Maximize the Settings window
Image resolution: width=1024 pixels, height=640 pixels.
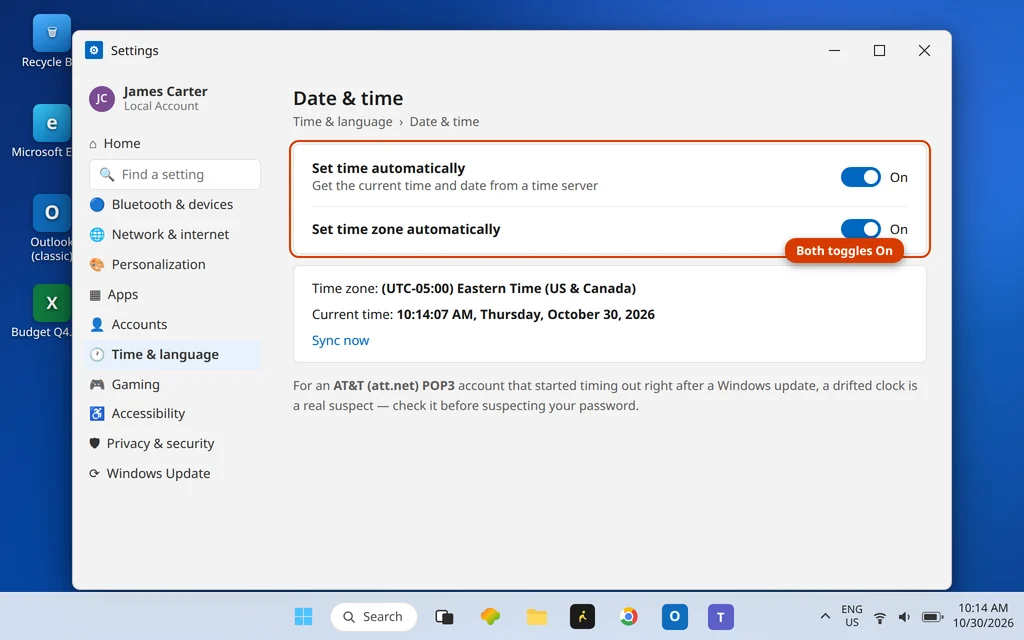click(880, 50)
